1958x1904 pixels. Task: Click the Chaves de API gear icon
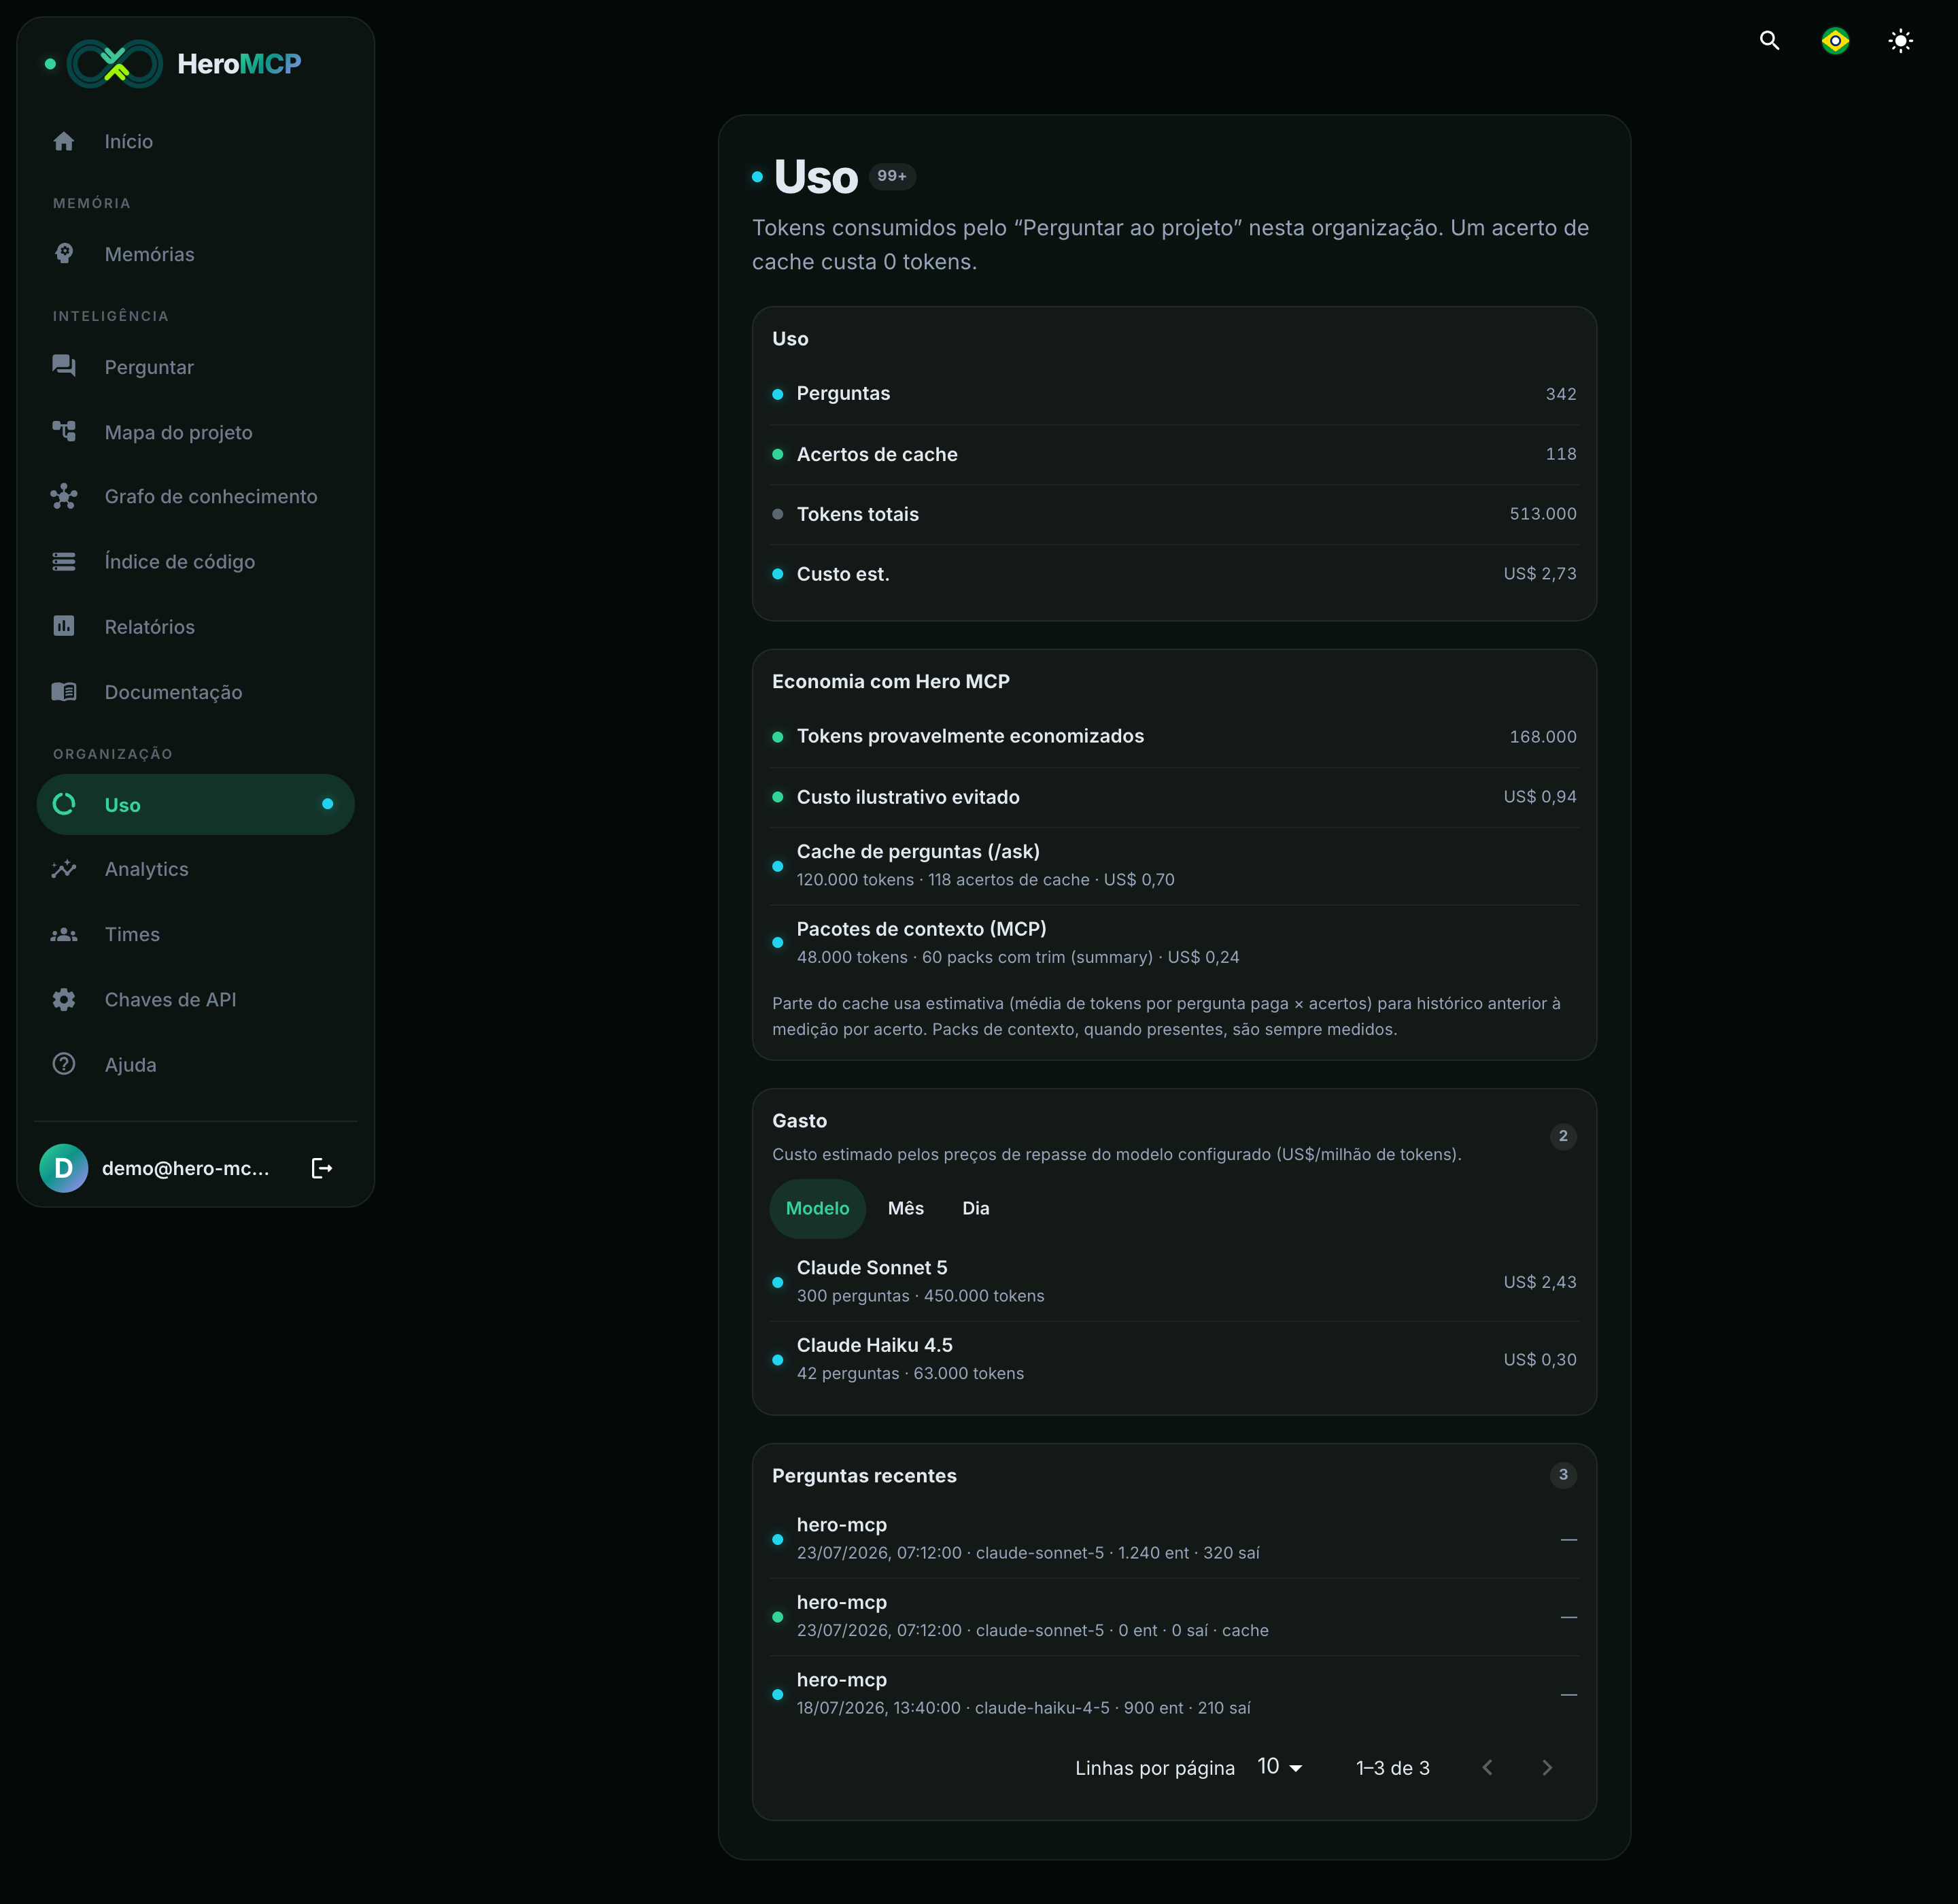coord(64,999)
